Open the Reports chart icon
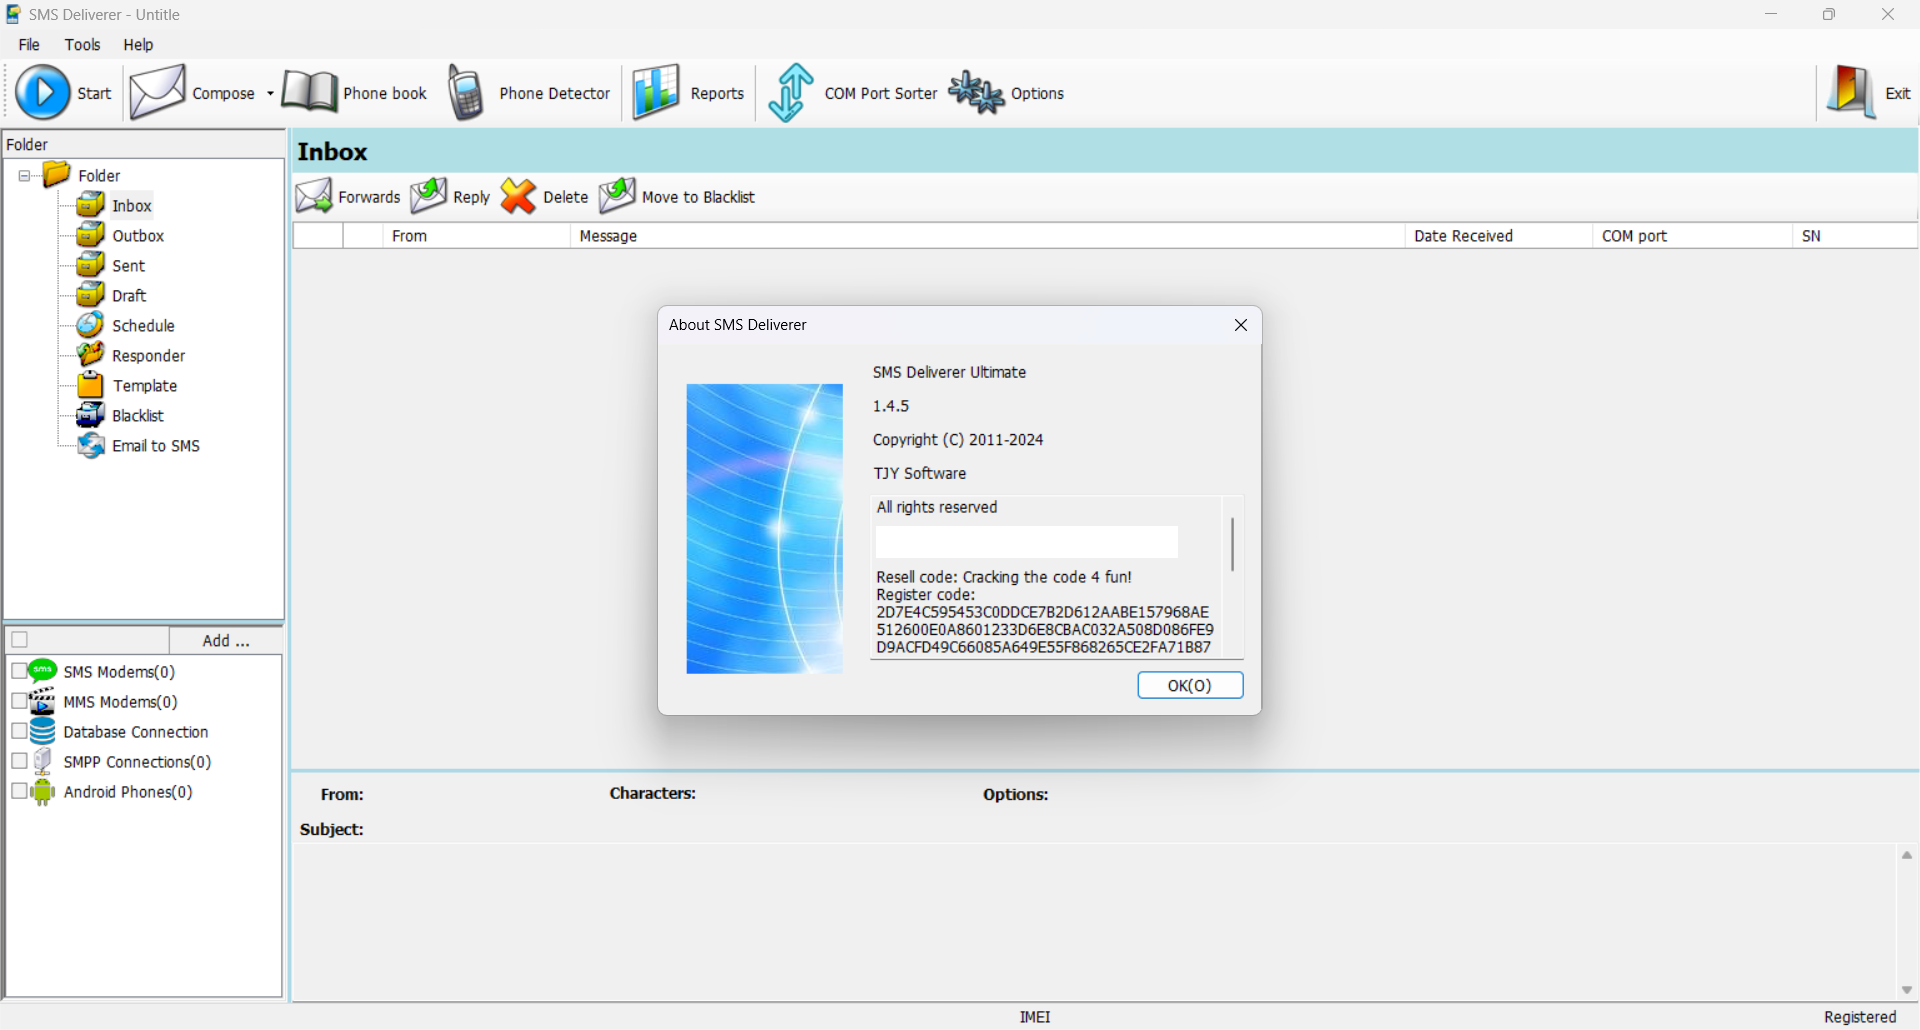The width and height of the screenshot is (1920, 1030). [656, 92]
